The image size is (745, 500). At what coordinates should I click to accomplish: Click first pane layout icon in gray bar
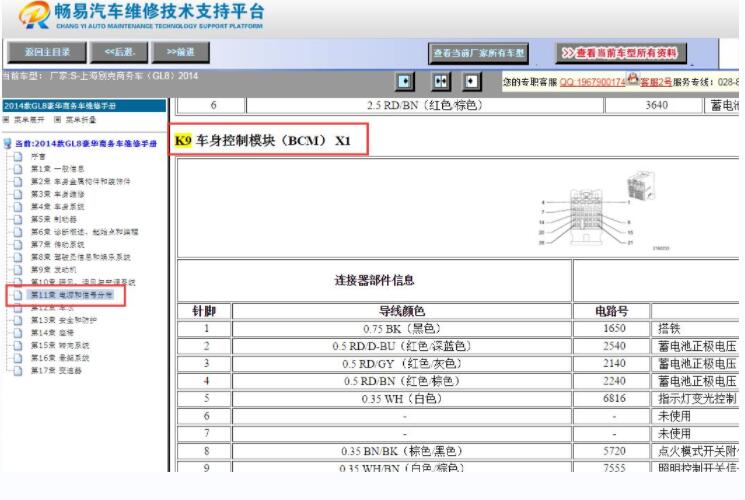coord(405,81)
